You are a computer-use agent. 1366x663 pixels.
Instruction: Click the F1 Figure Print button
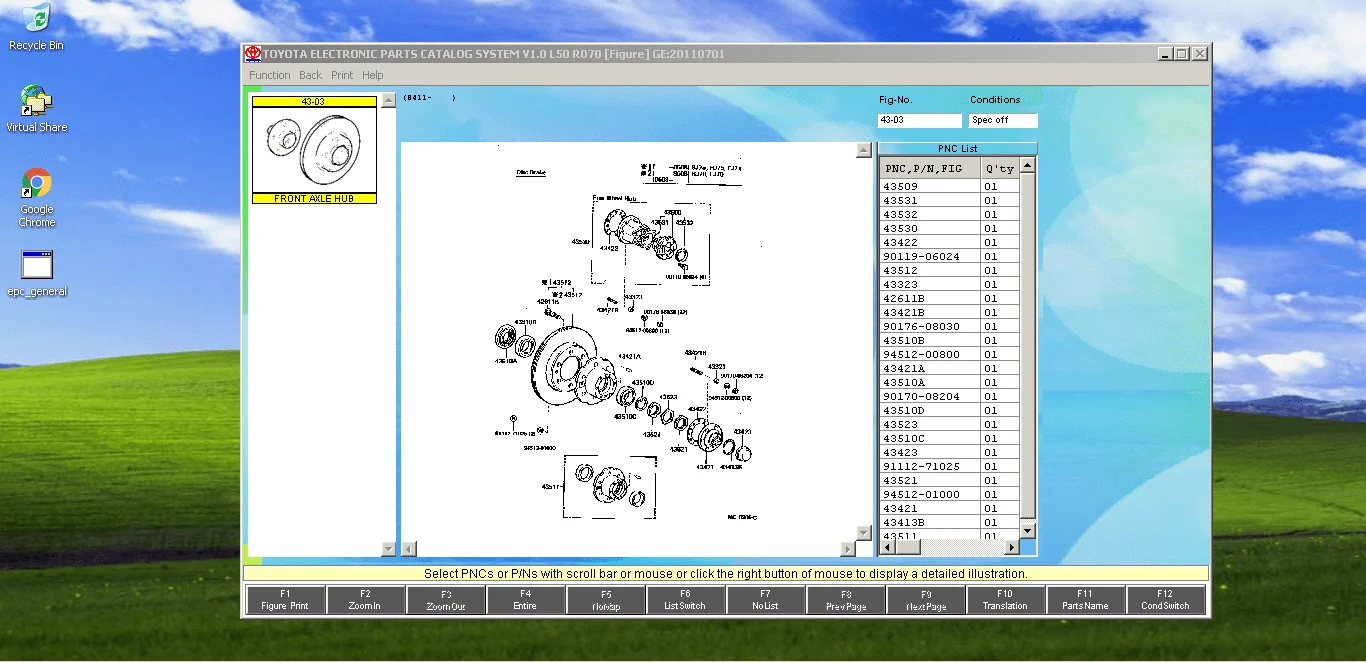click(x=285, y=600)
